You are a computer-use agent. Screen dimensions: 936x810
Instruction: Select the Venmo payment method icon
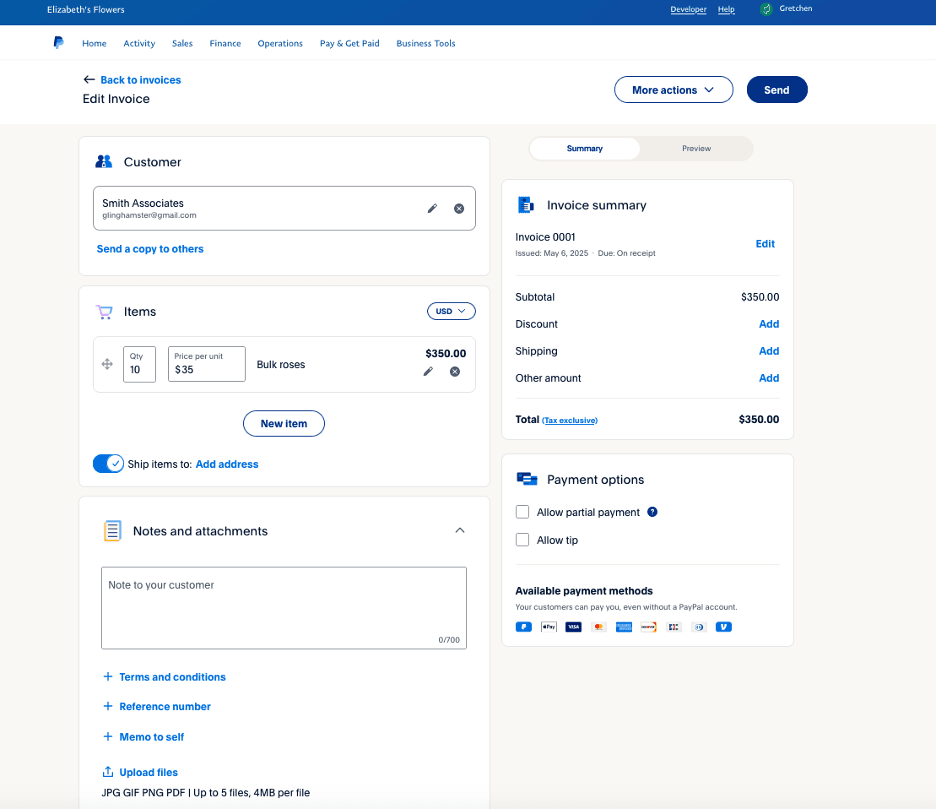point(723,626)
